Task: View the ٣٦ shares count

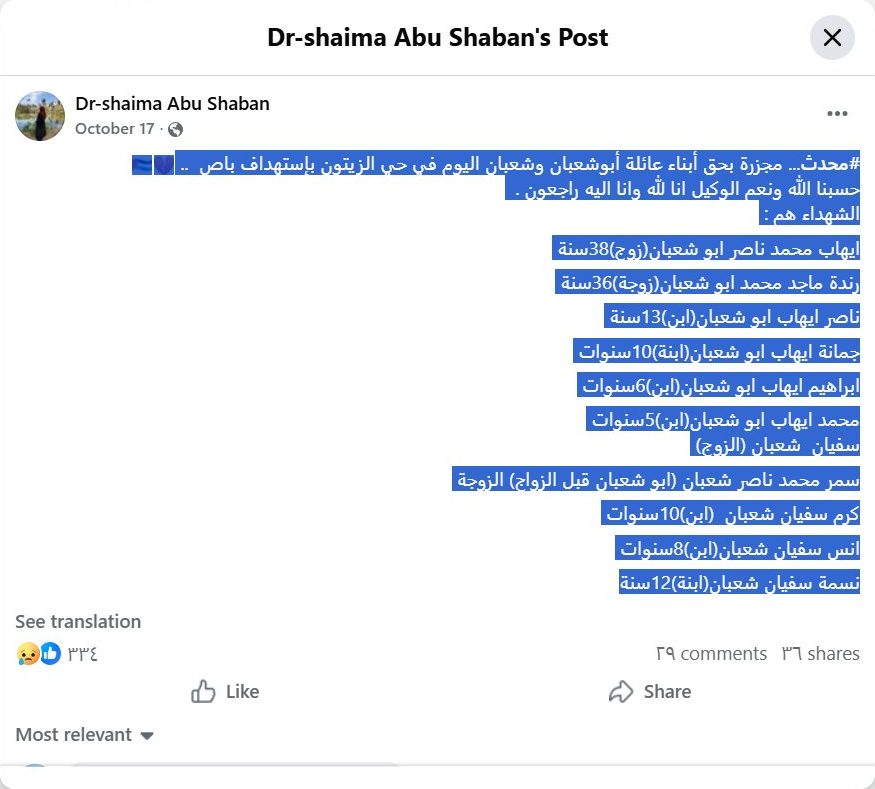Action: [x=820, y=654]
